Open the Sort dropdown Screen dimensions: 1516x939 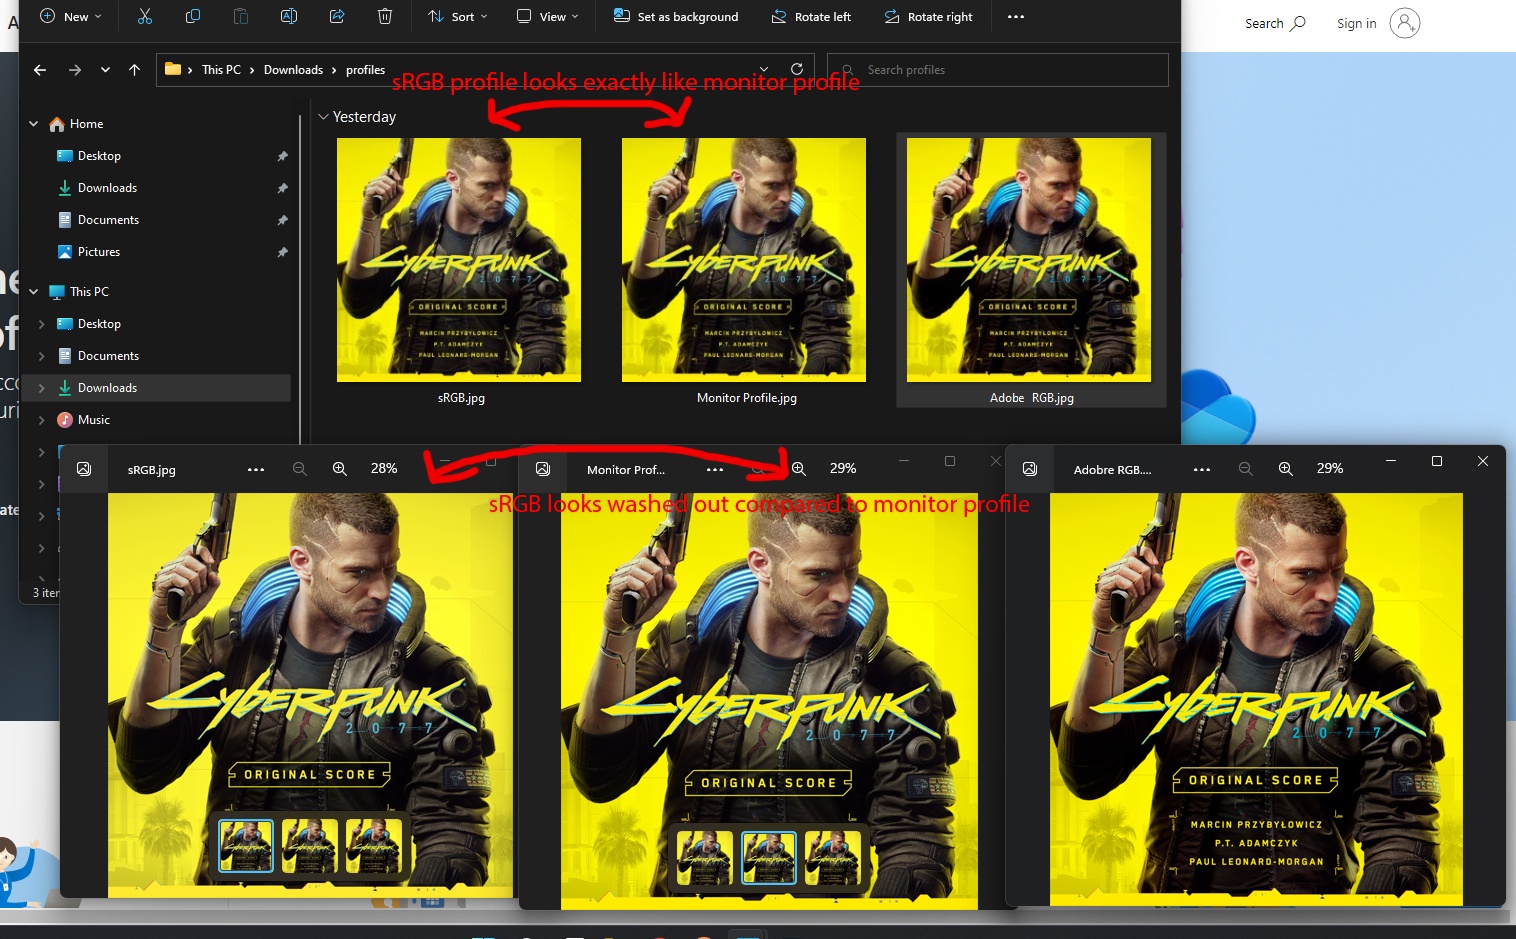458,16
